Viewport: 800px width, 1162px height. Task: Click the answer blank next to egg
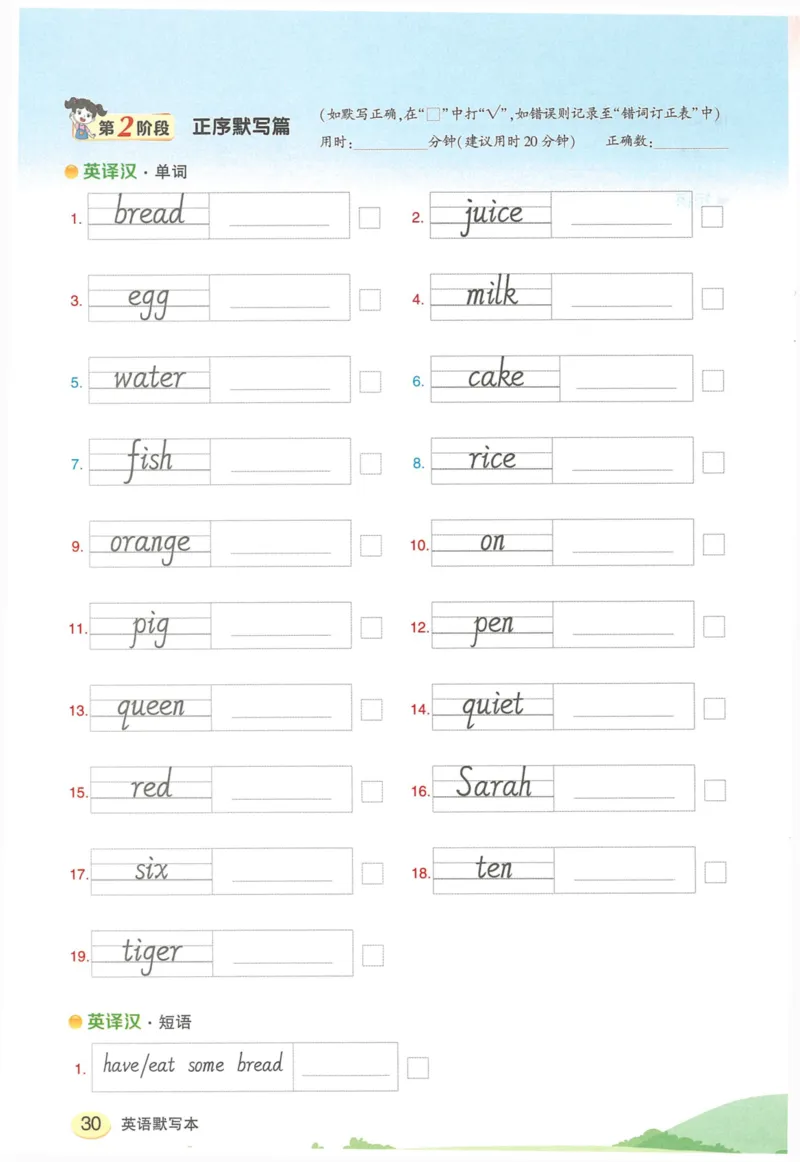280,304
